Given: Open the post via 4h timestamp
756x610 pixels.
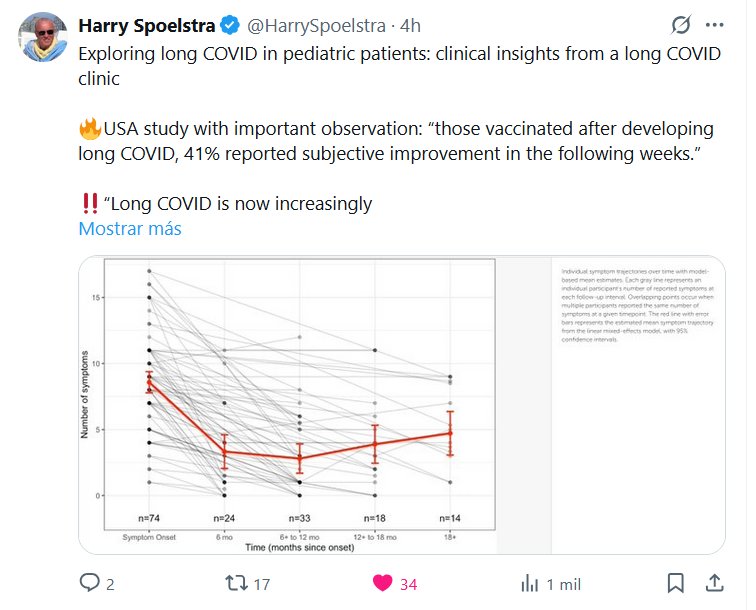Looking at the screenshot, I should tap(411, 25).
